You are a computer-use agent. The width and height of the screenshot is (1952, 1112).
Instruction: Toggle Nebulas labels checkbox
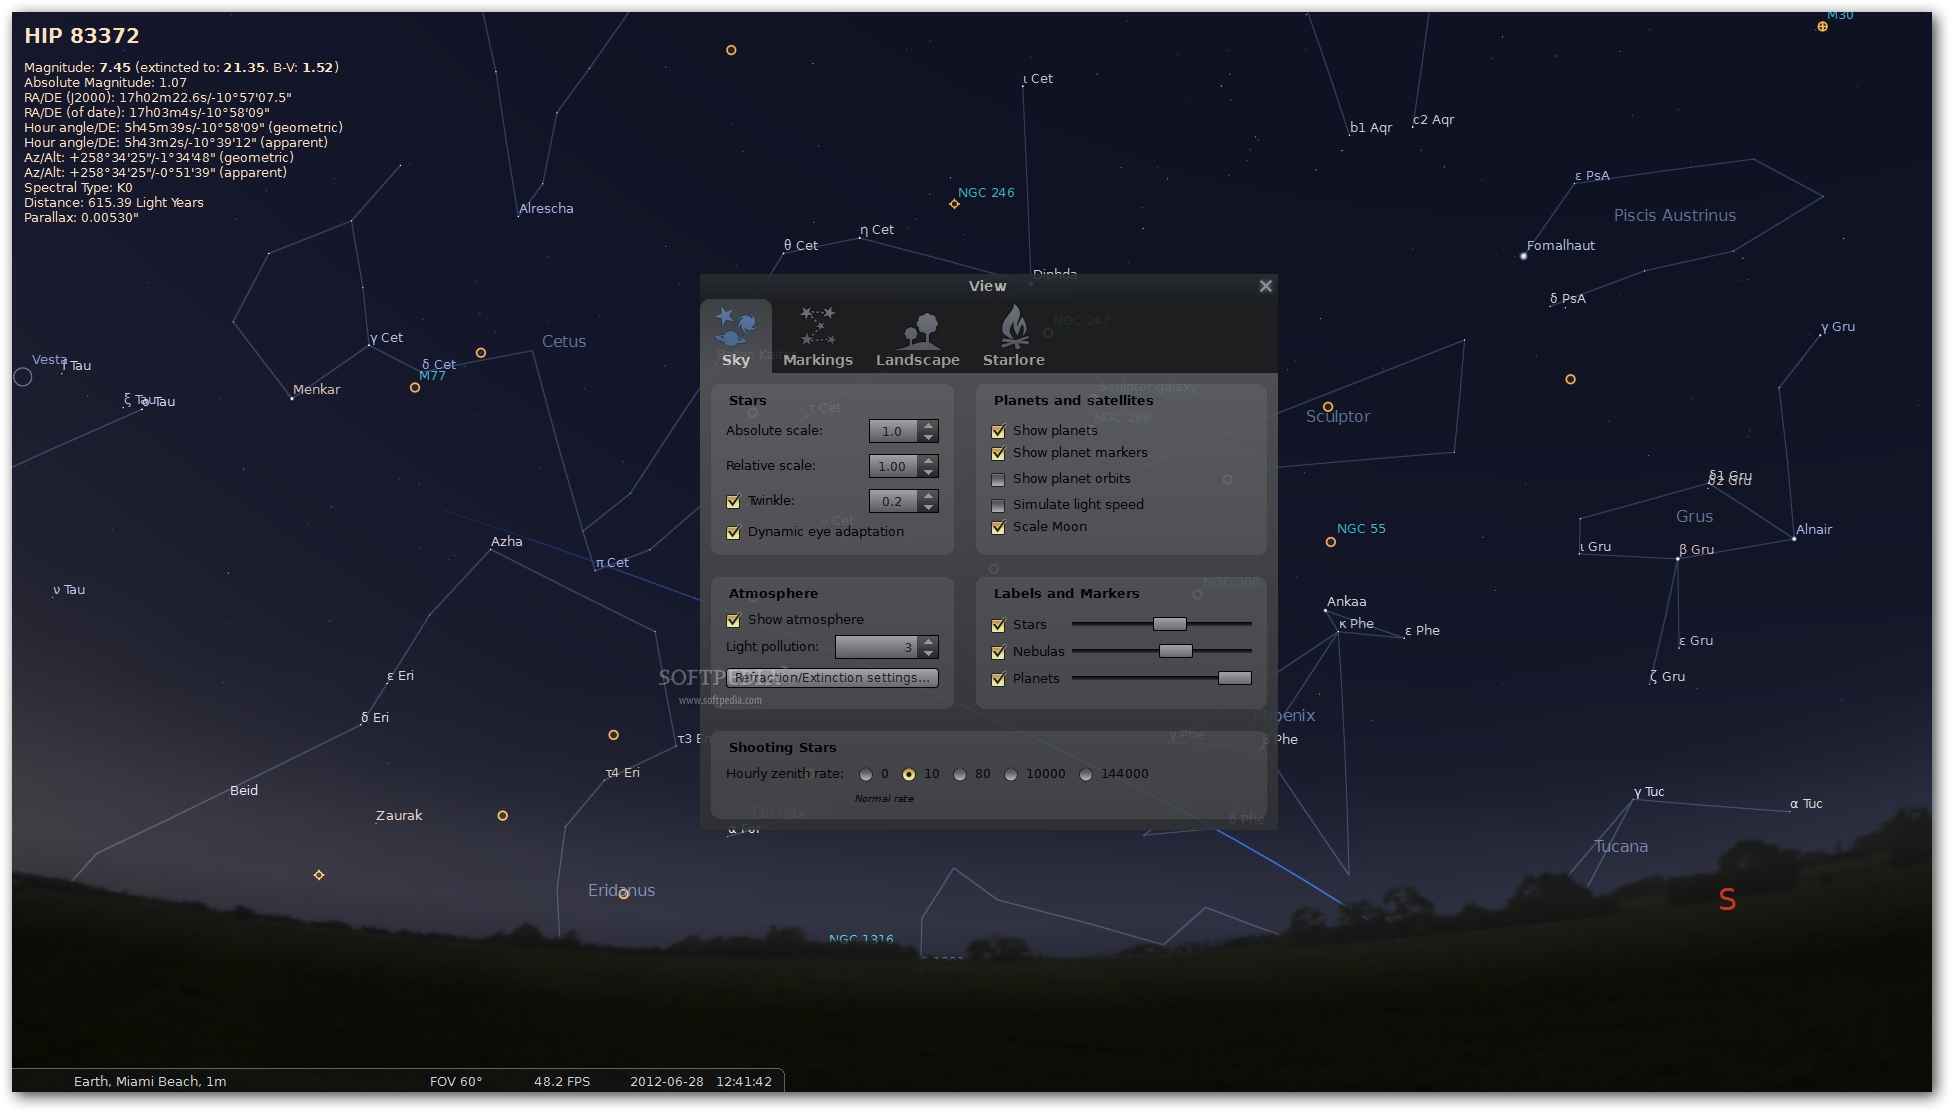(x=998, y=652)
